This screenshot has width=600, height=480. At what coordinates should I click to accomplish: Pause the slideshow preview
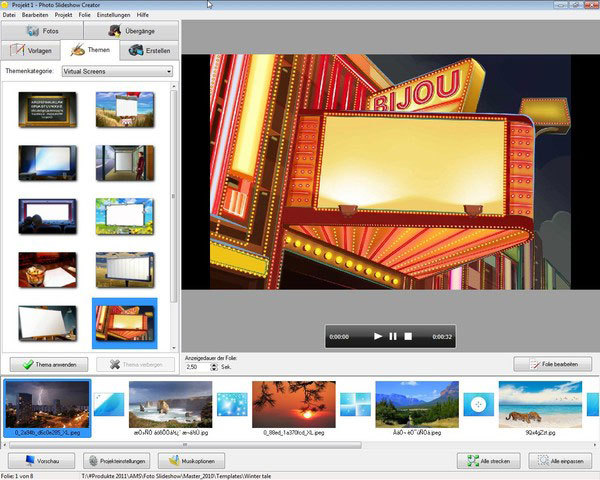pos(393,336)
